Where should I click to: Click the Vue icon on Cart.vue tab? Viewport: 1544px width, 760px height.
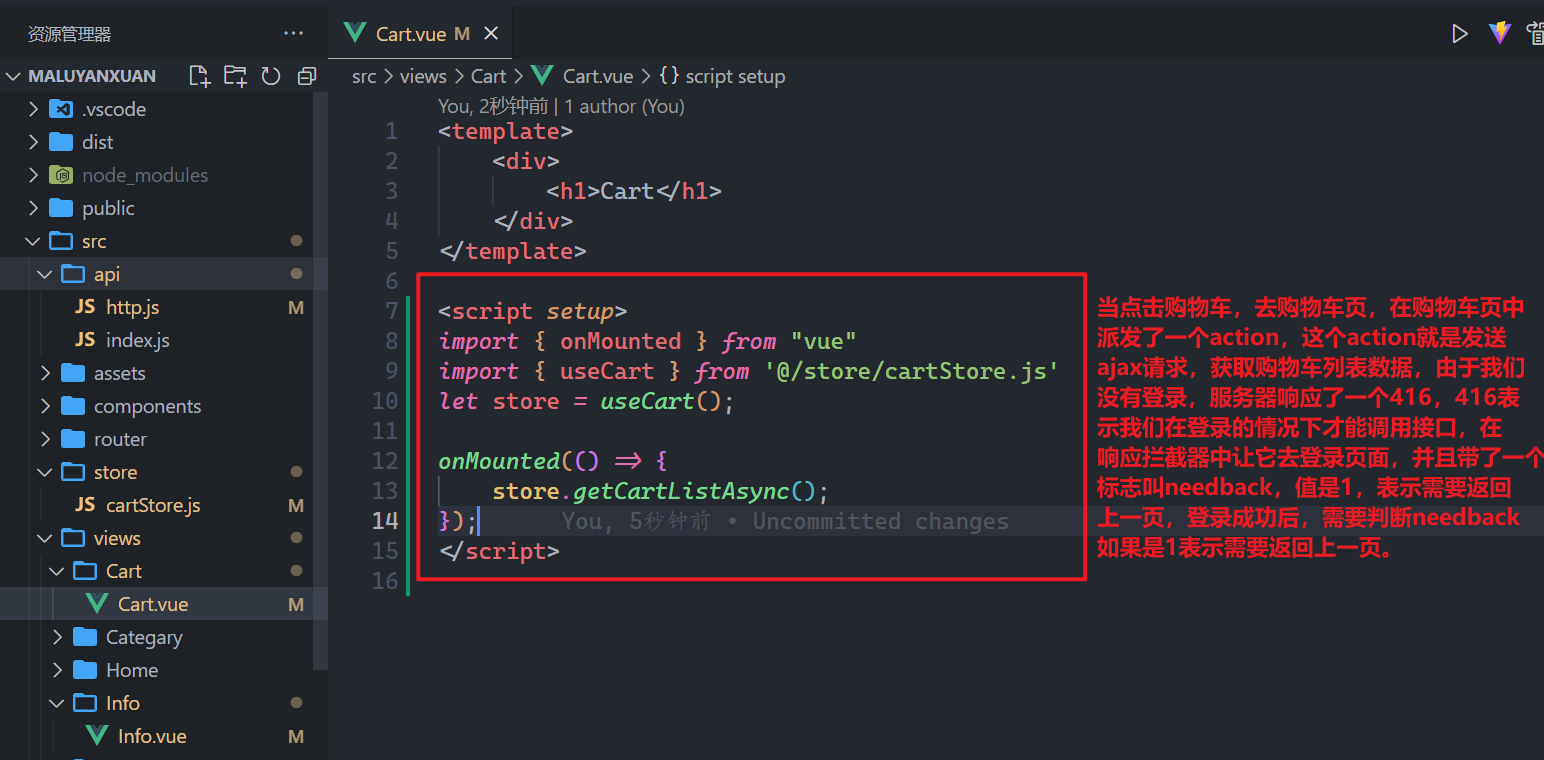click(x=354, y=33)
